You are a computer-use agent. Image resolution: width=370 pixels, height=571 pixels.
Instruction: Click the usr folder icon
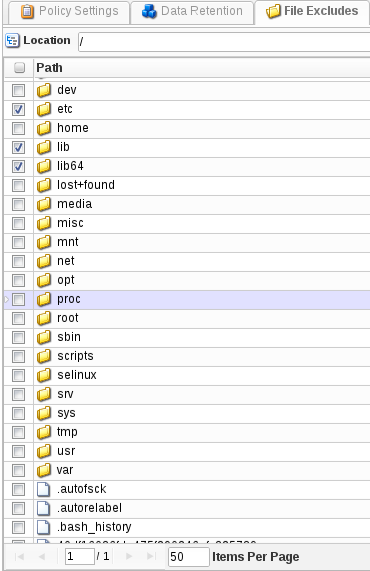coord(44,451)
